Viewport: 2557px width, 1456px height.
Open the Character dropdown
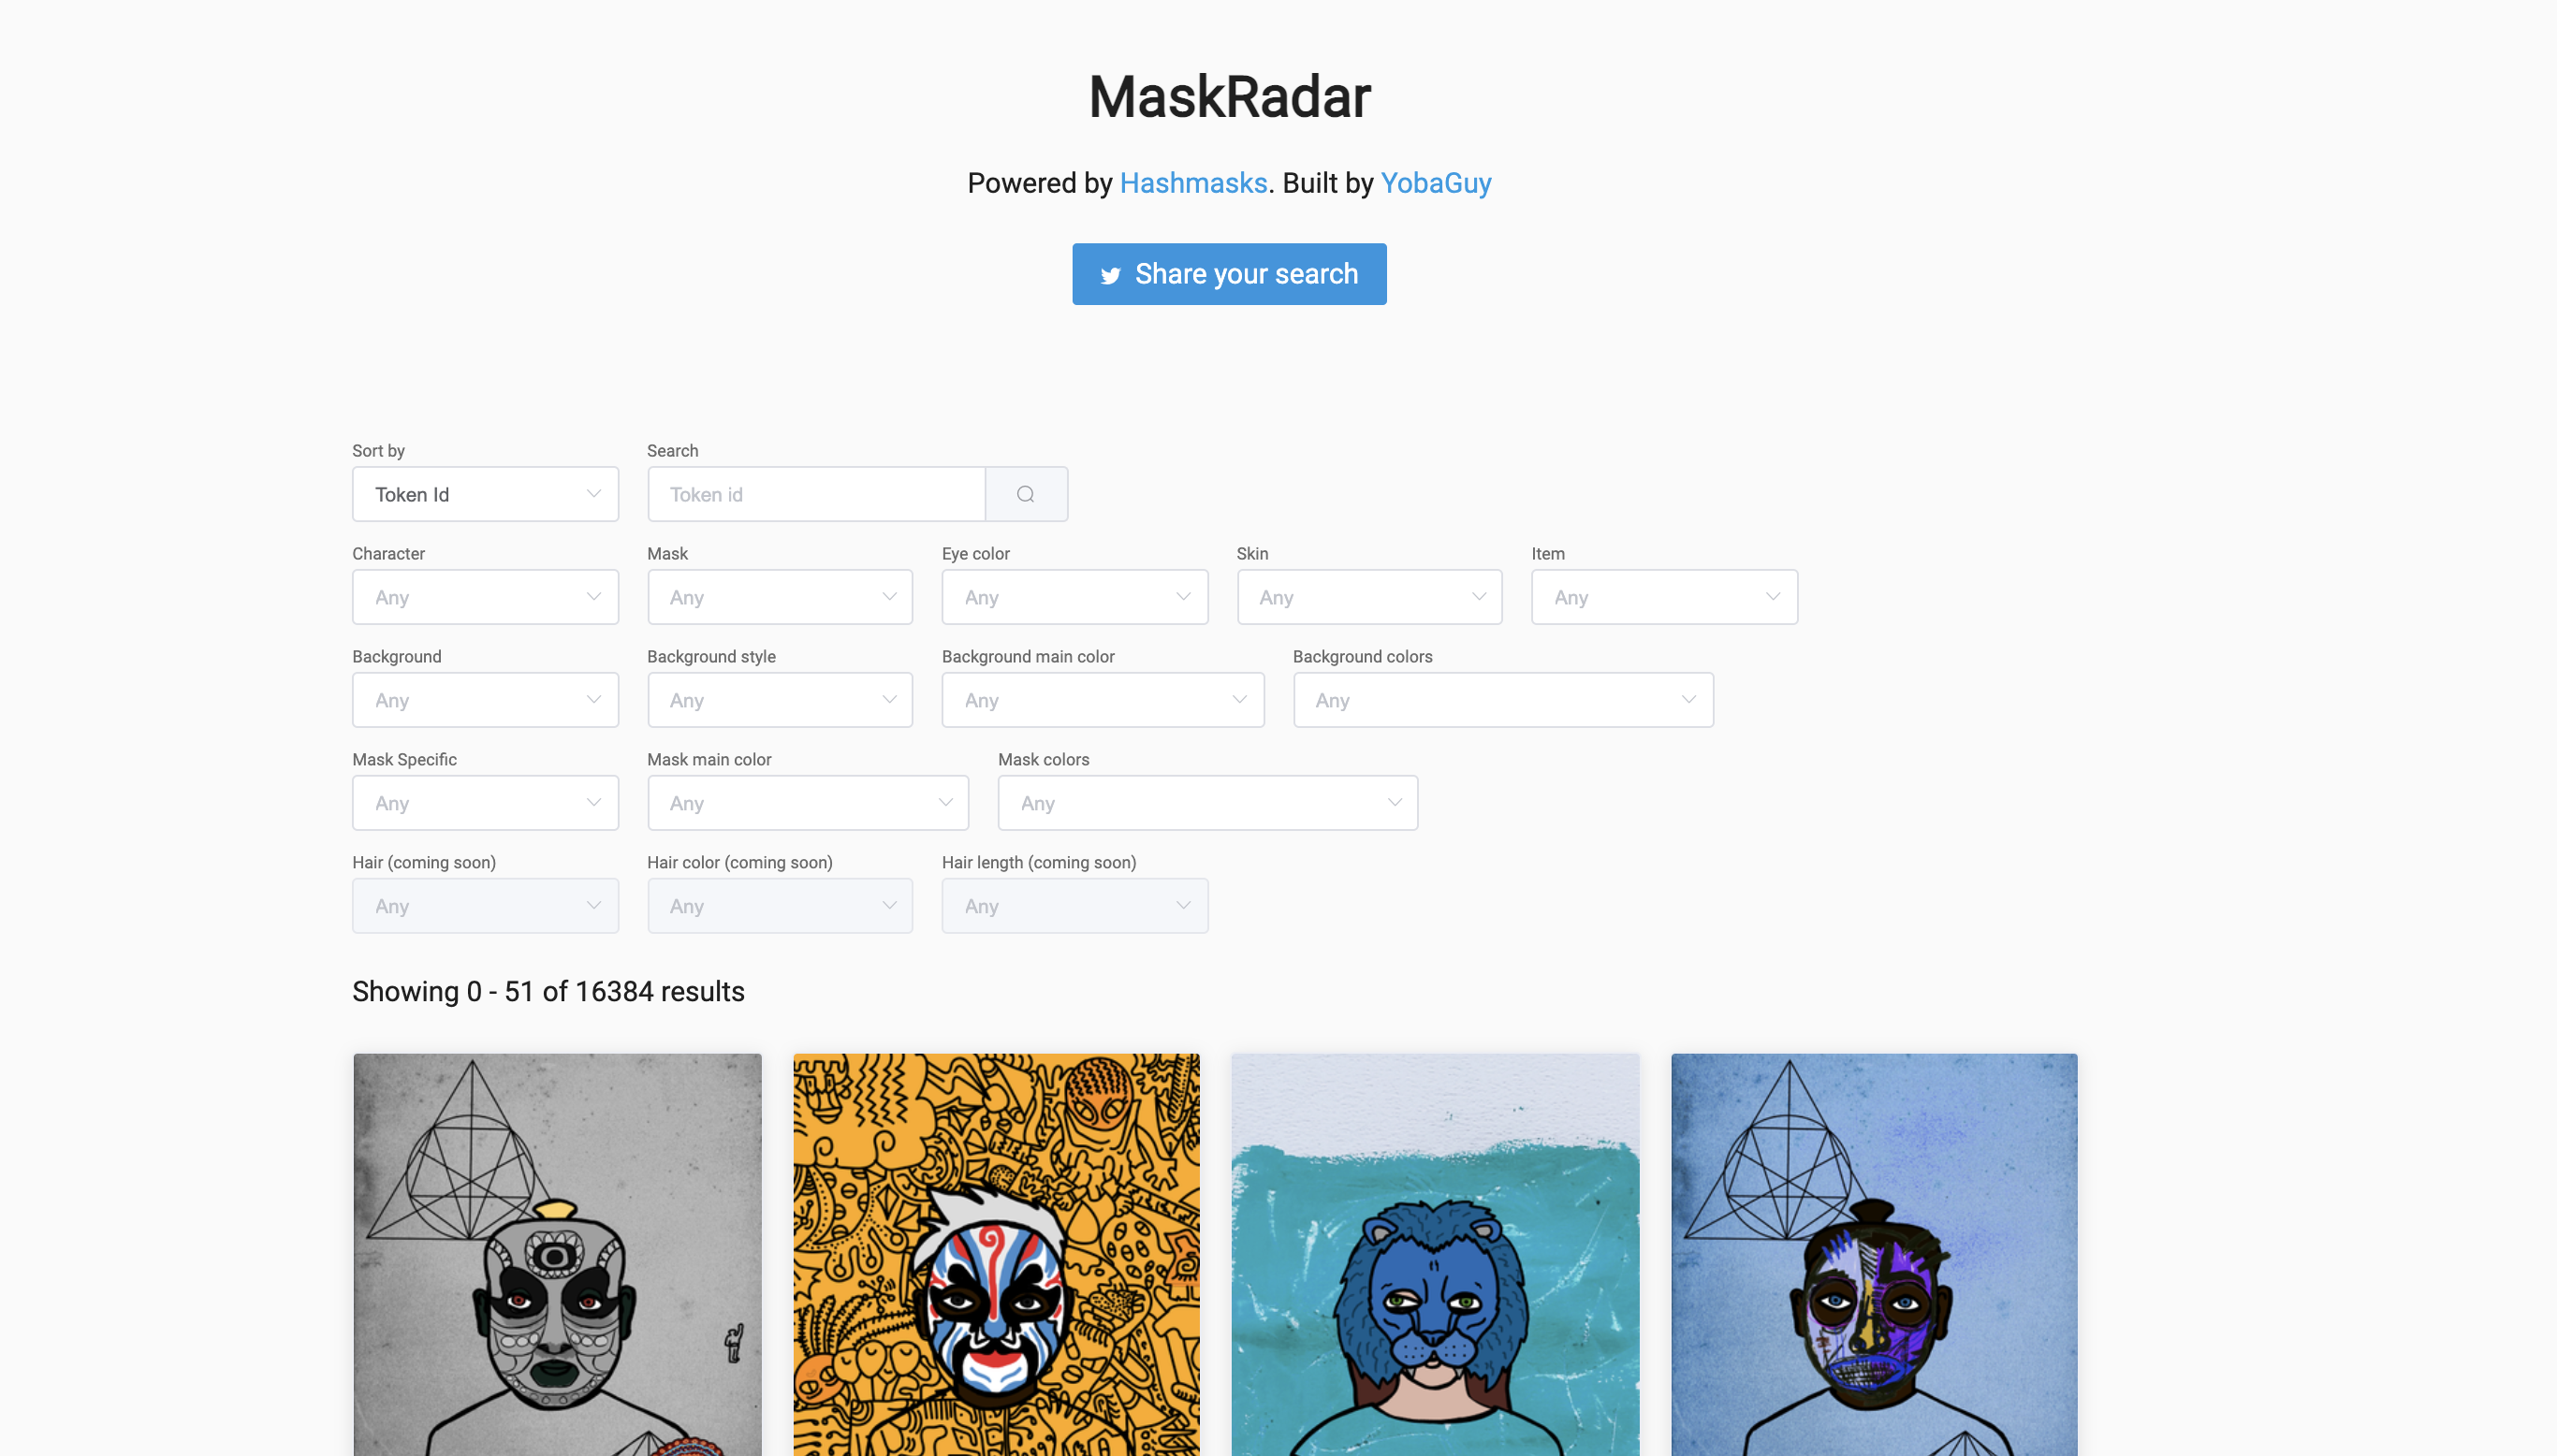[x=485, y=597]
